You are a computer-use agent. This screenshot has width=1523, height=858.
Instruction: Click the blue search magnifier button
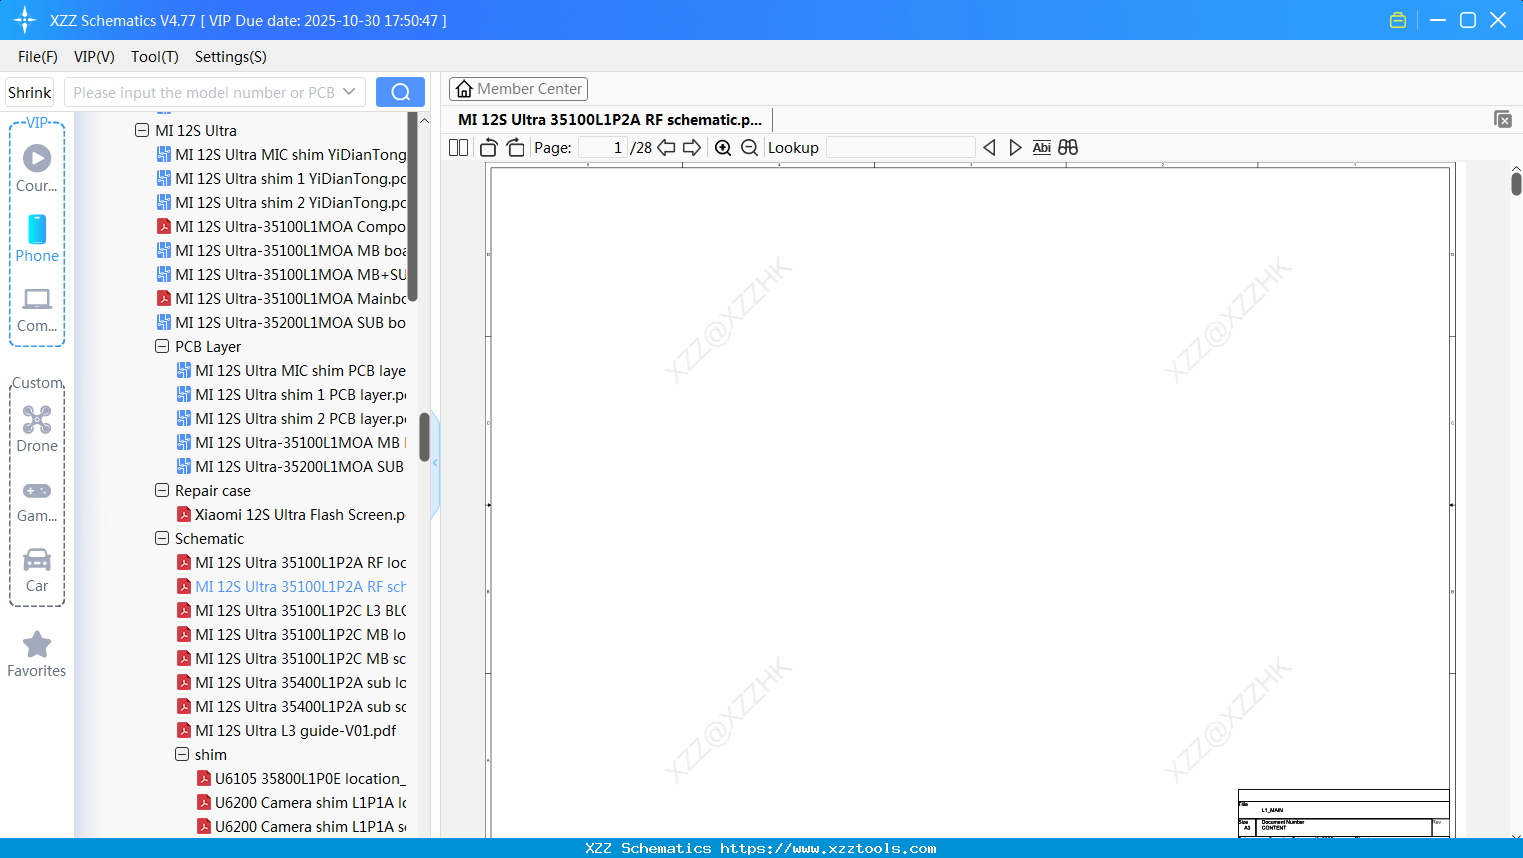pyautogui.click(x=400, y=92)
